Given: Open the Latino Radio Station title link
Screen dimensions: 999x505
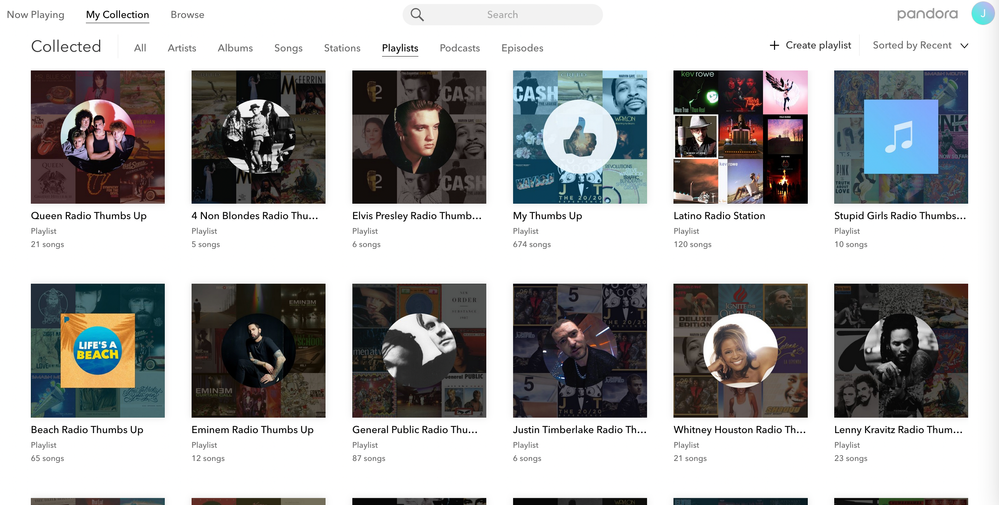Looking at the screenshot, I should 719,216.
